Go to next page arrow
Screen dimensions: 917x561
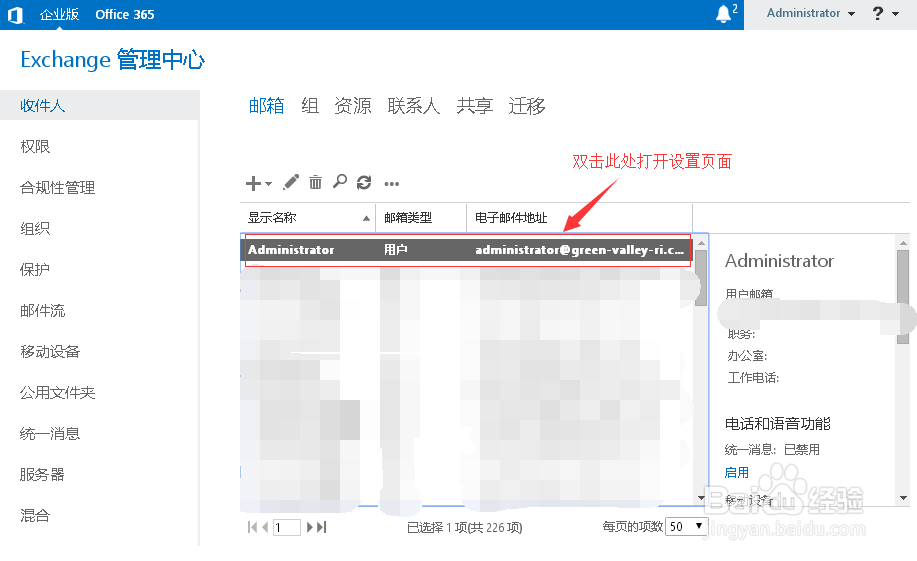311,527
